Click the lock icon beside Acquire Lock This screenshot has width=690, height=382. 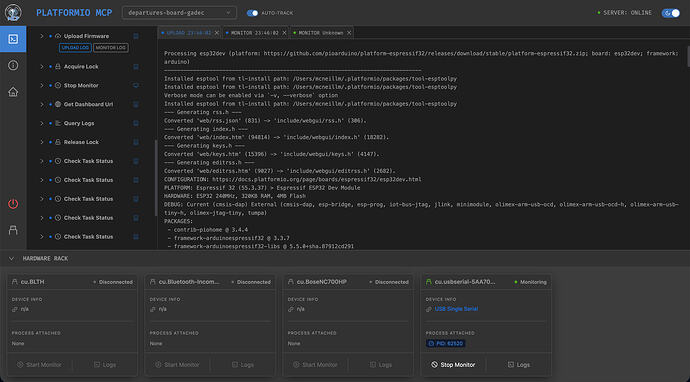[58, 67]
